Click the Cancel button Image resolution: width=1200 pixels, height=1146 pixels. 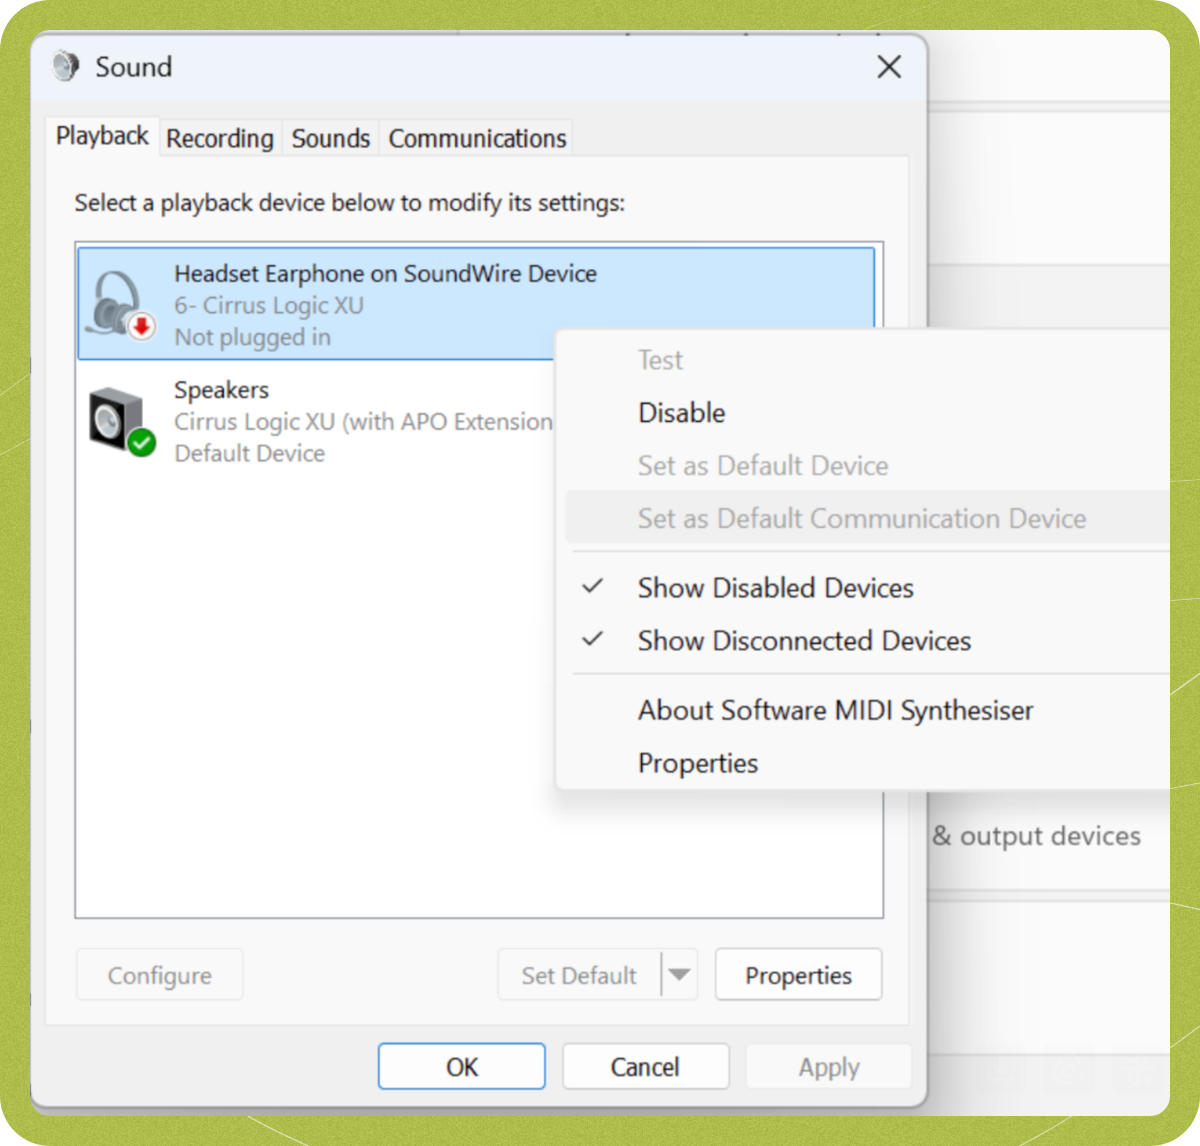coord(645,1067)
